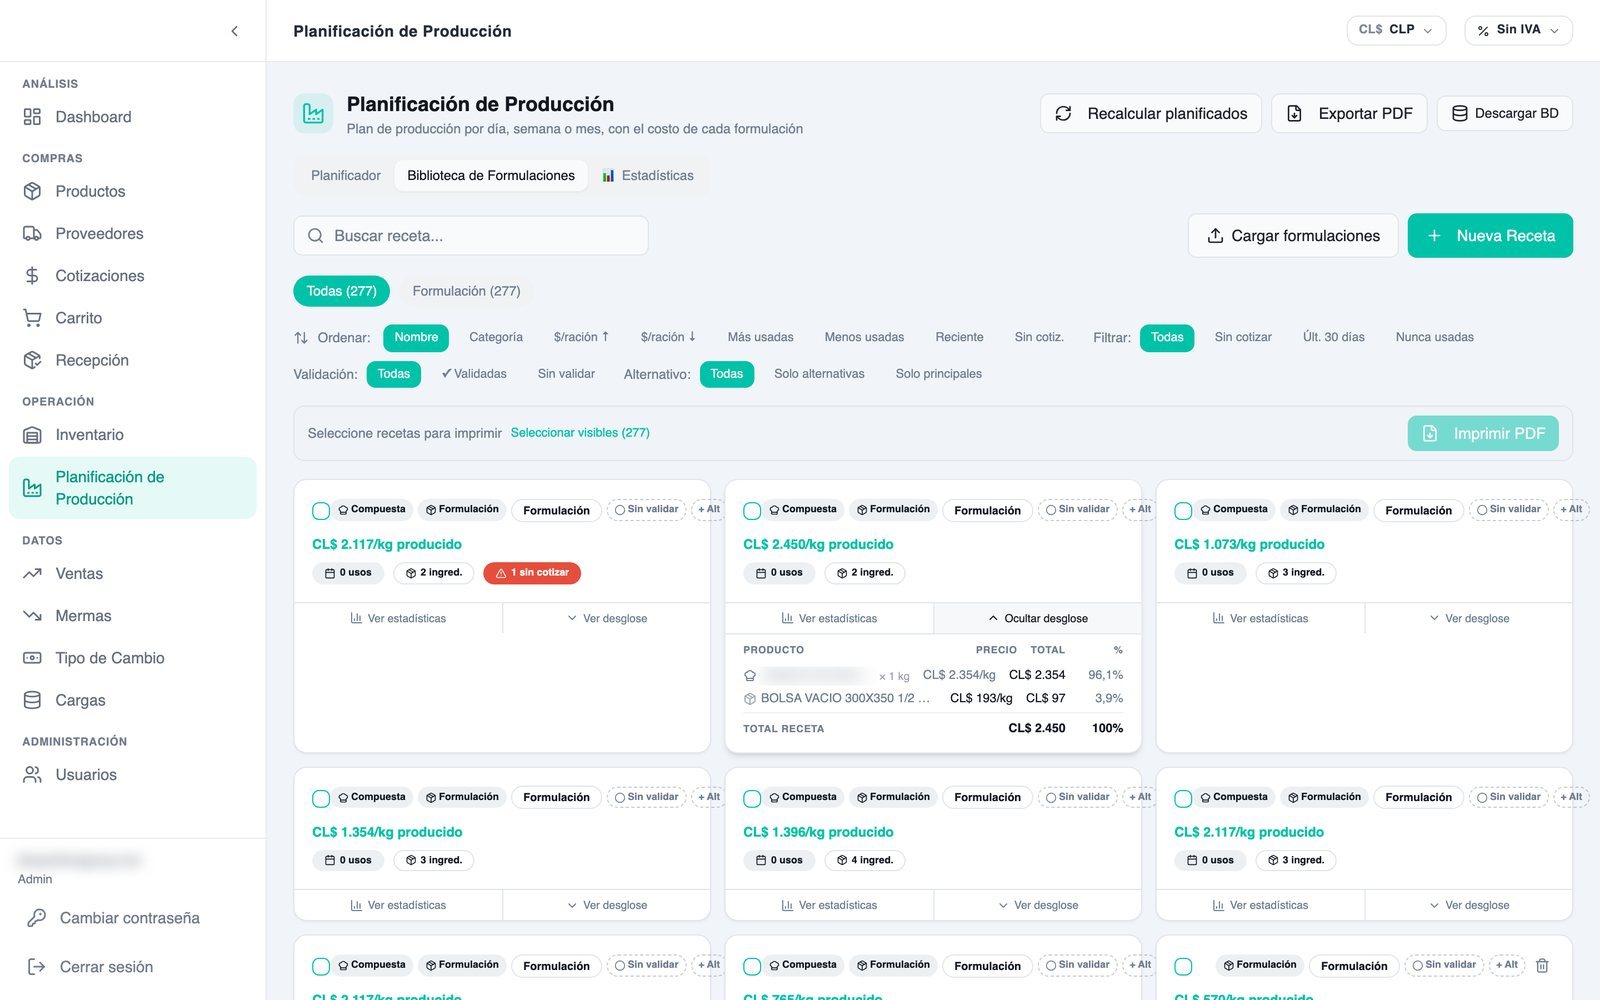Select the CL$ 1.073/kg recipe checkbox
Screen dimensions: 1600x1000
point(1183,511)
